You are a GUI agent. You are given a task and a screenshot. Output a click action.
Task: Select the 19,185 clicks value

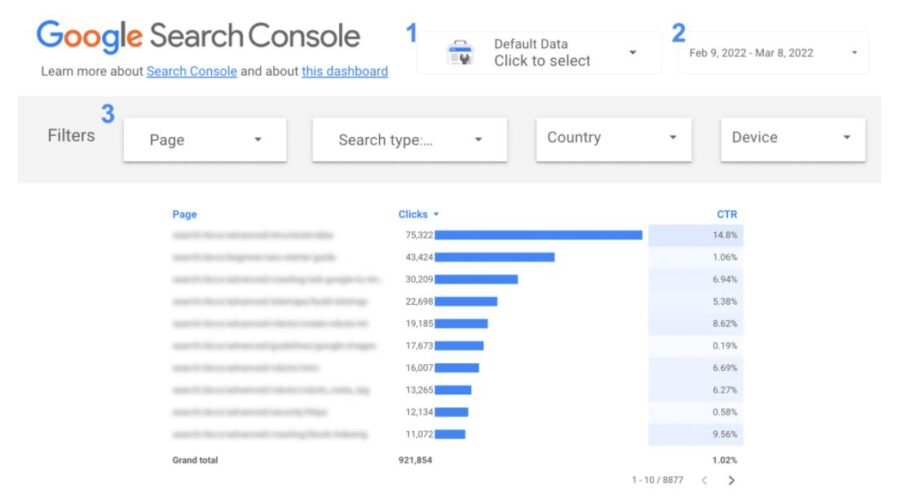coord(419,323)
